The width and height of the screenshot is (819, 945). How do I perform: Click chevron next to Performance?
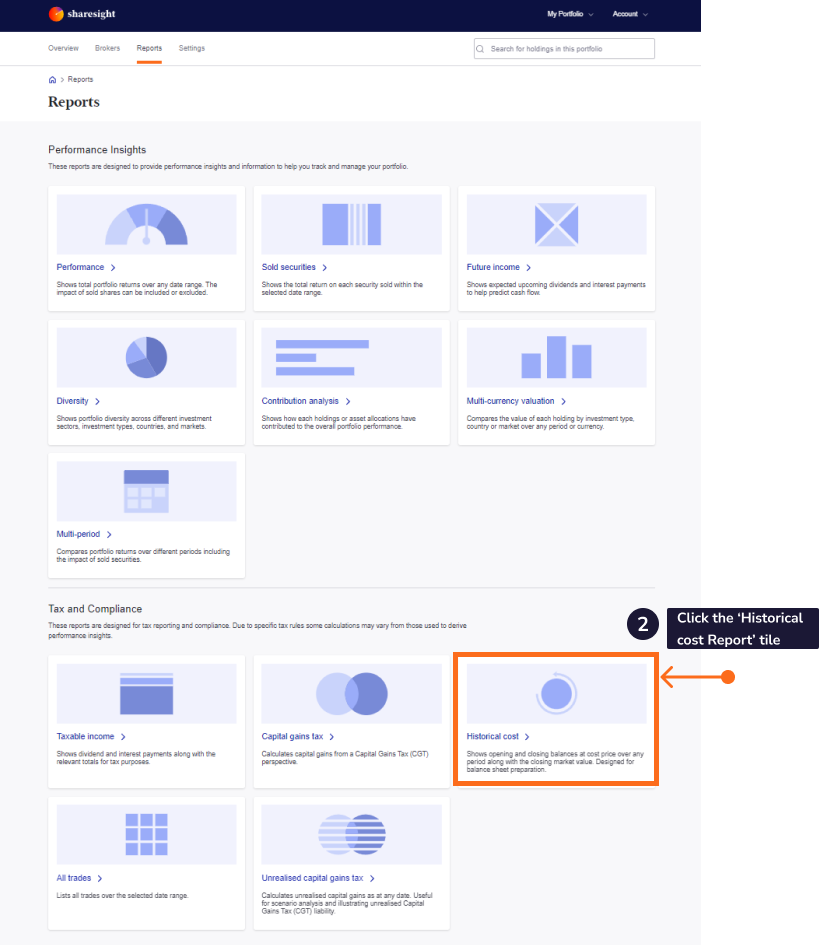[x=113, y=268]
